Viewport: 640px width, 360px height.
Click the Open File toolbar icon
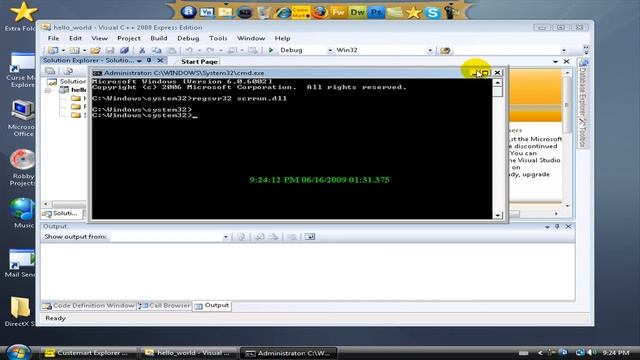pos(95,50)
